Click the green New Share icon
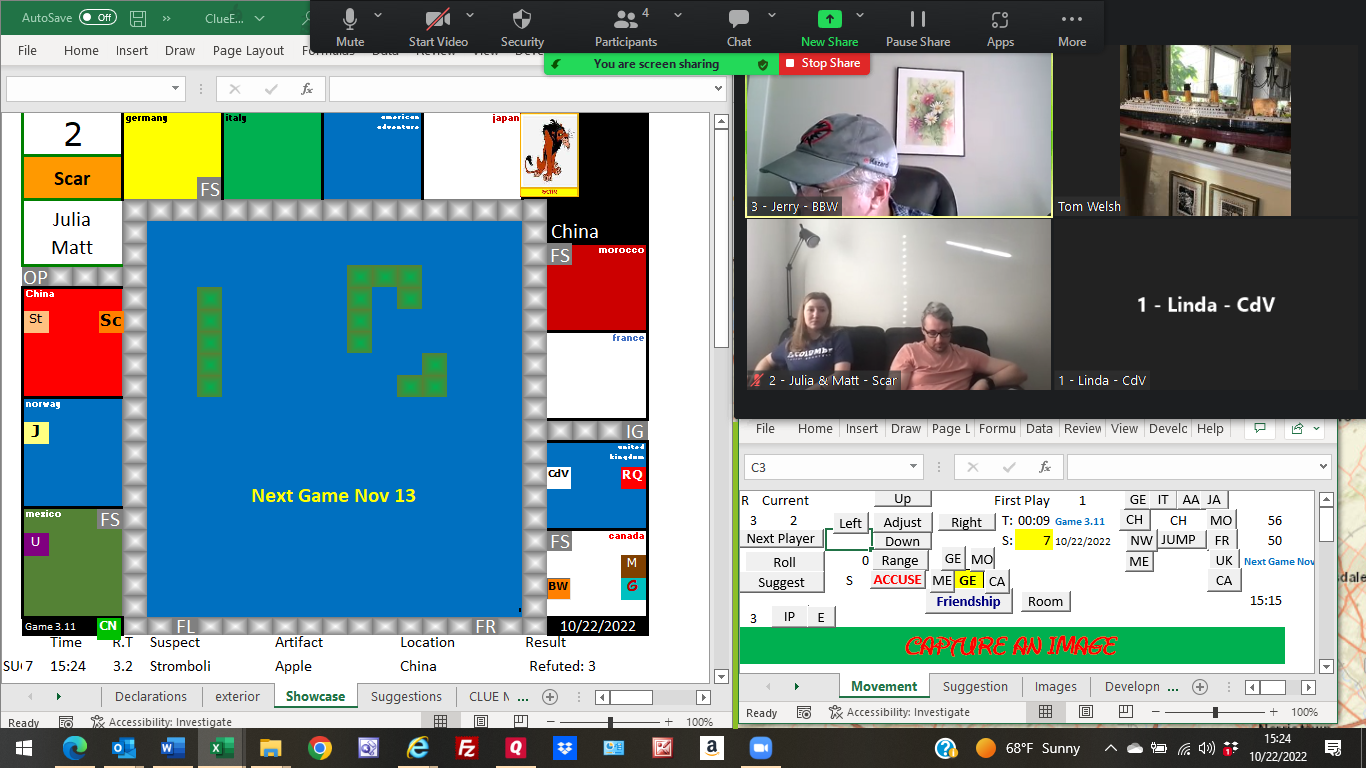The height and width of the screenshot is (768, 1366). pos(829,19)
